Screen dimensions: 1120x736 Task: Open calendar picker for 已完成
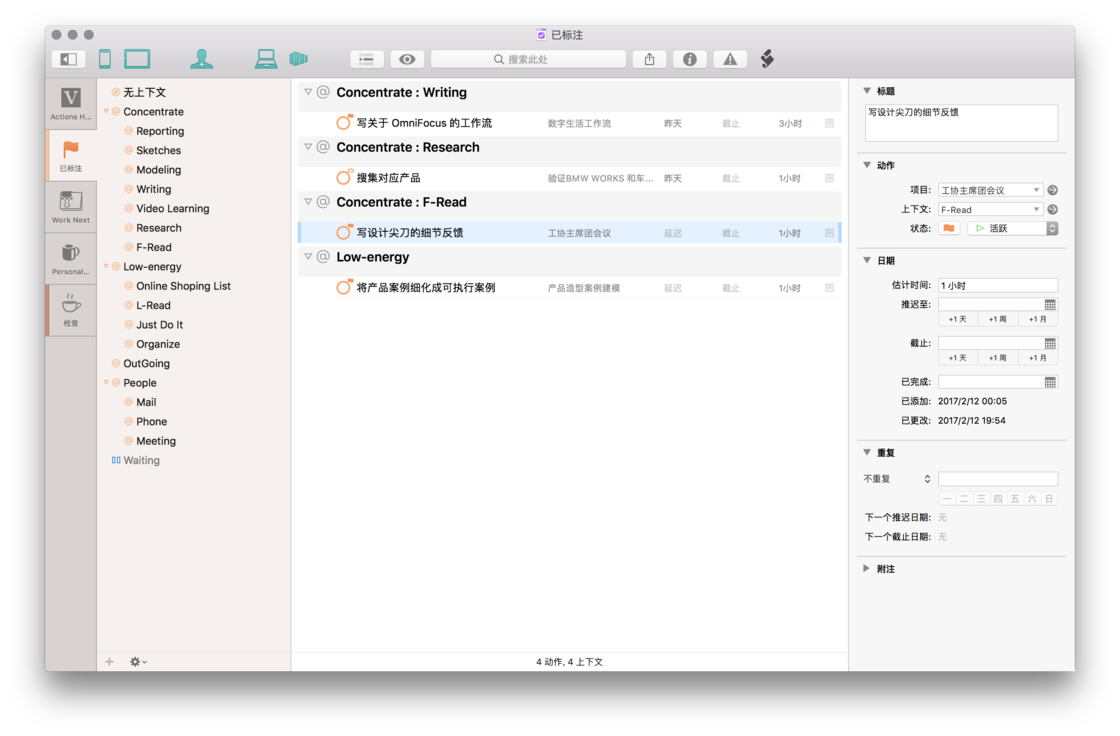point(1050,382)
